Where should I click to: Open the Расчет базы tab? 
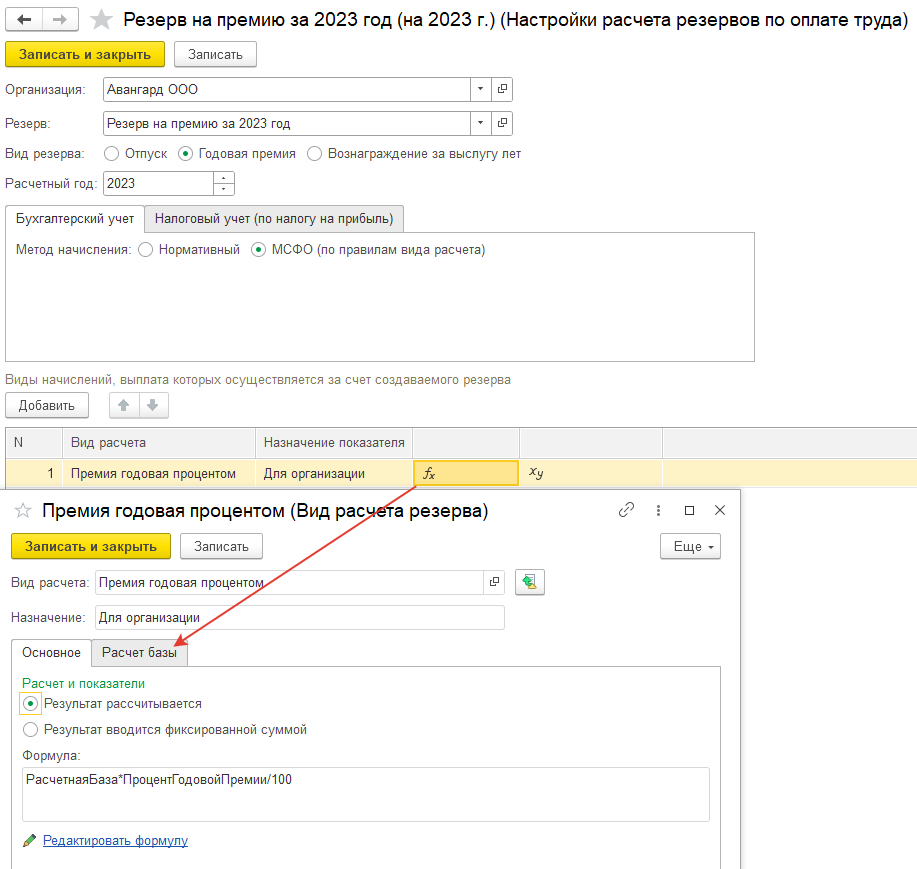pos(139,653)
